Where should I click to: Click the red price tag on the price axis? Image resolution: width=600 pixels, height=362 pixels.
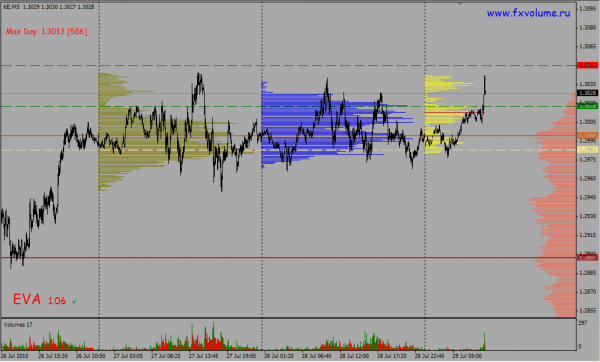coord(587,65)
